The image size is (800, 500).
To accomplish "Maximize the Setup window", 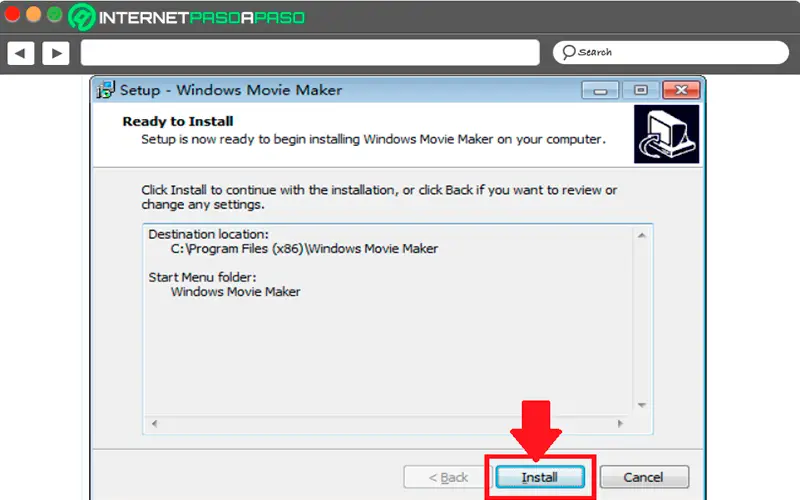I will tap(640, 90).
